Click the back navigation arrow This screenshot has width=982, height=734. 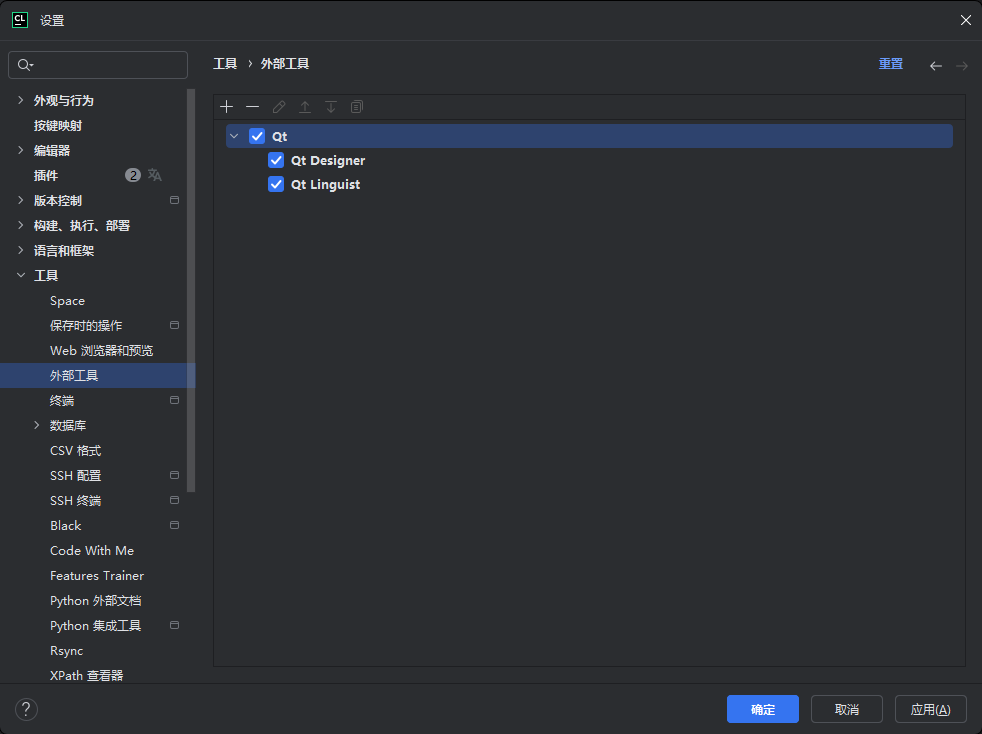click(936, 65)
